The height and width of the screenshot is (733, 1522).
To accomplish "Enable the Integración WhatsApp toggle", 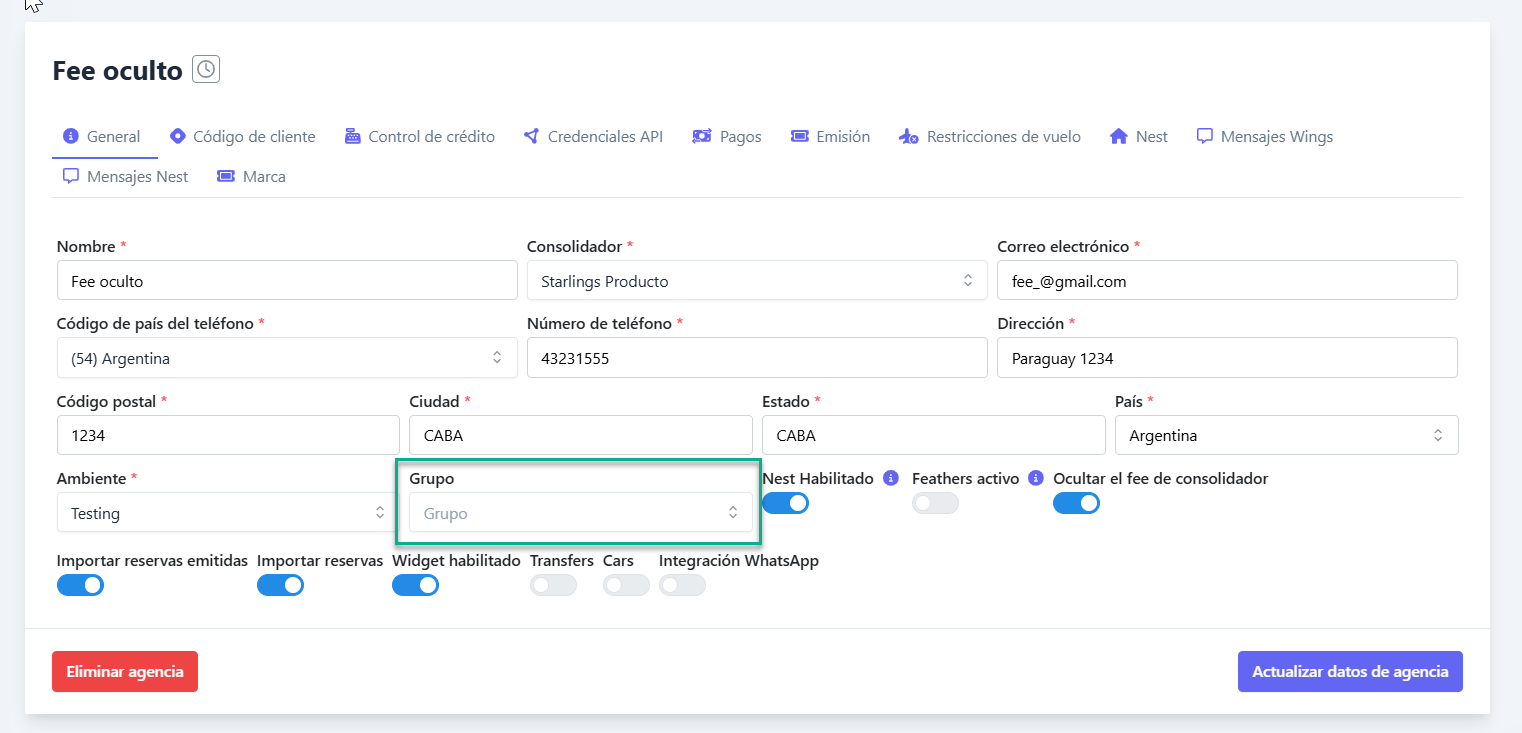I will (x=682, y=585).
